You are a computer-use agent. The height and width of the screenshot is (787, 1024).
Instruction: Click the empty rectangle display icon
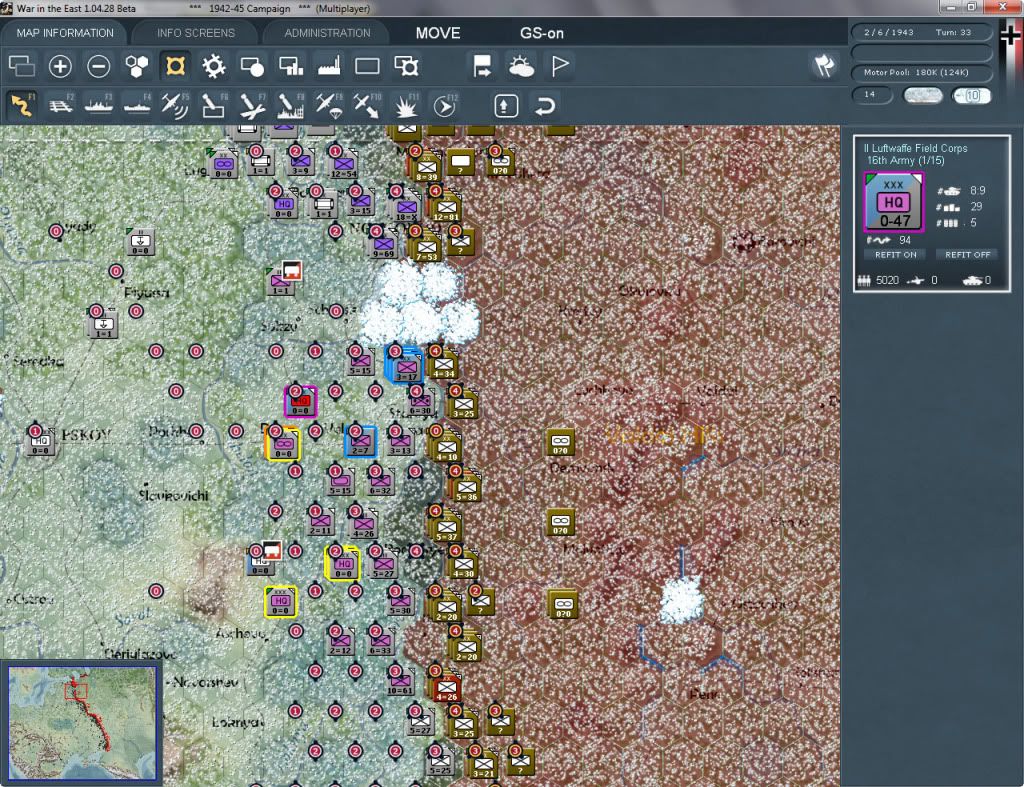[367, 66]
